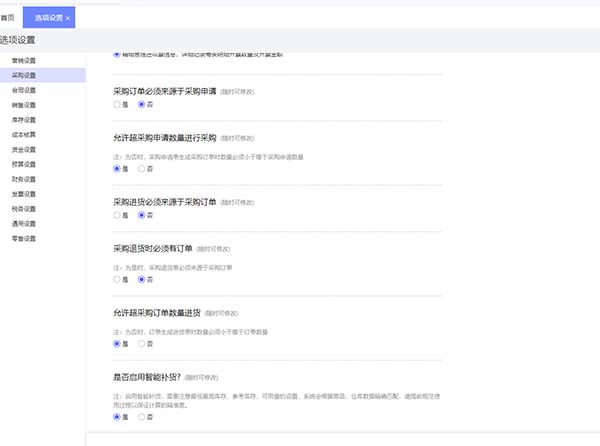Open 资金设置 in the left sidebar
This screenshot has height=446, width=600.
pyautogui.click(x=24, y=149)
